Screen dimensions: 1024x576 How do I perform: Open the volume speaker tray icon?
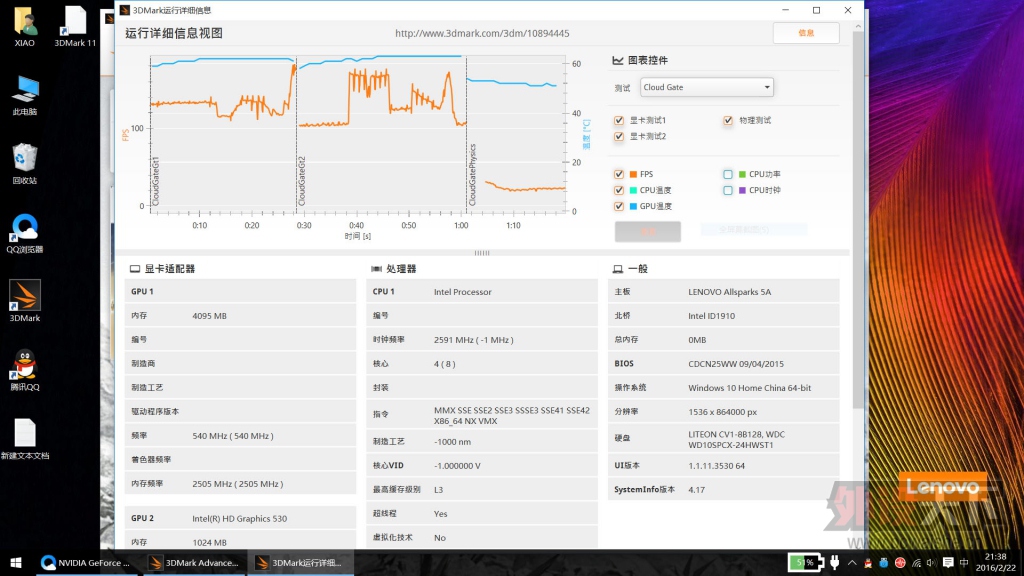click(x=931, y=563)
